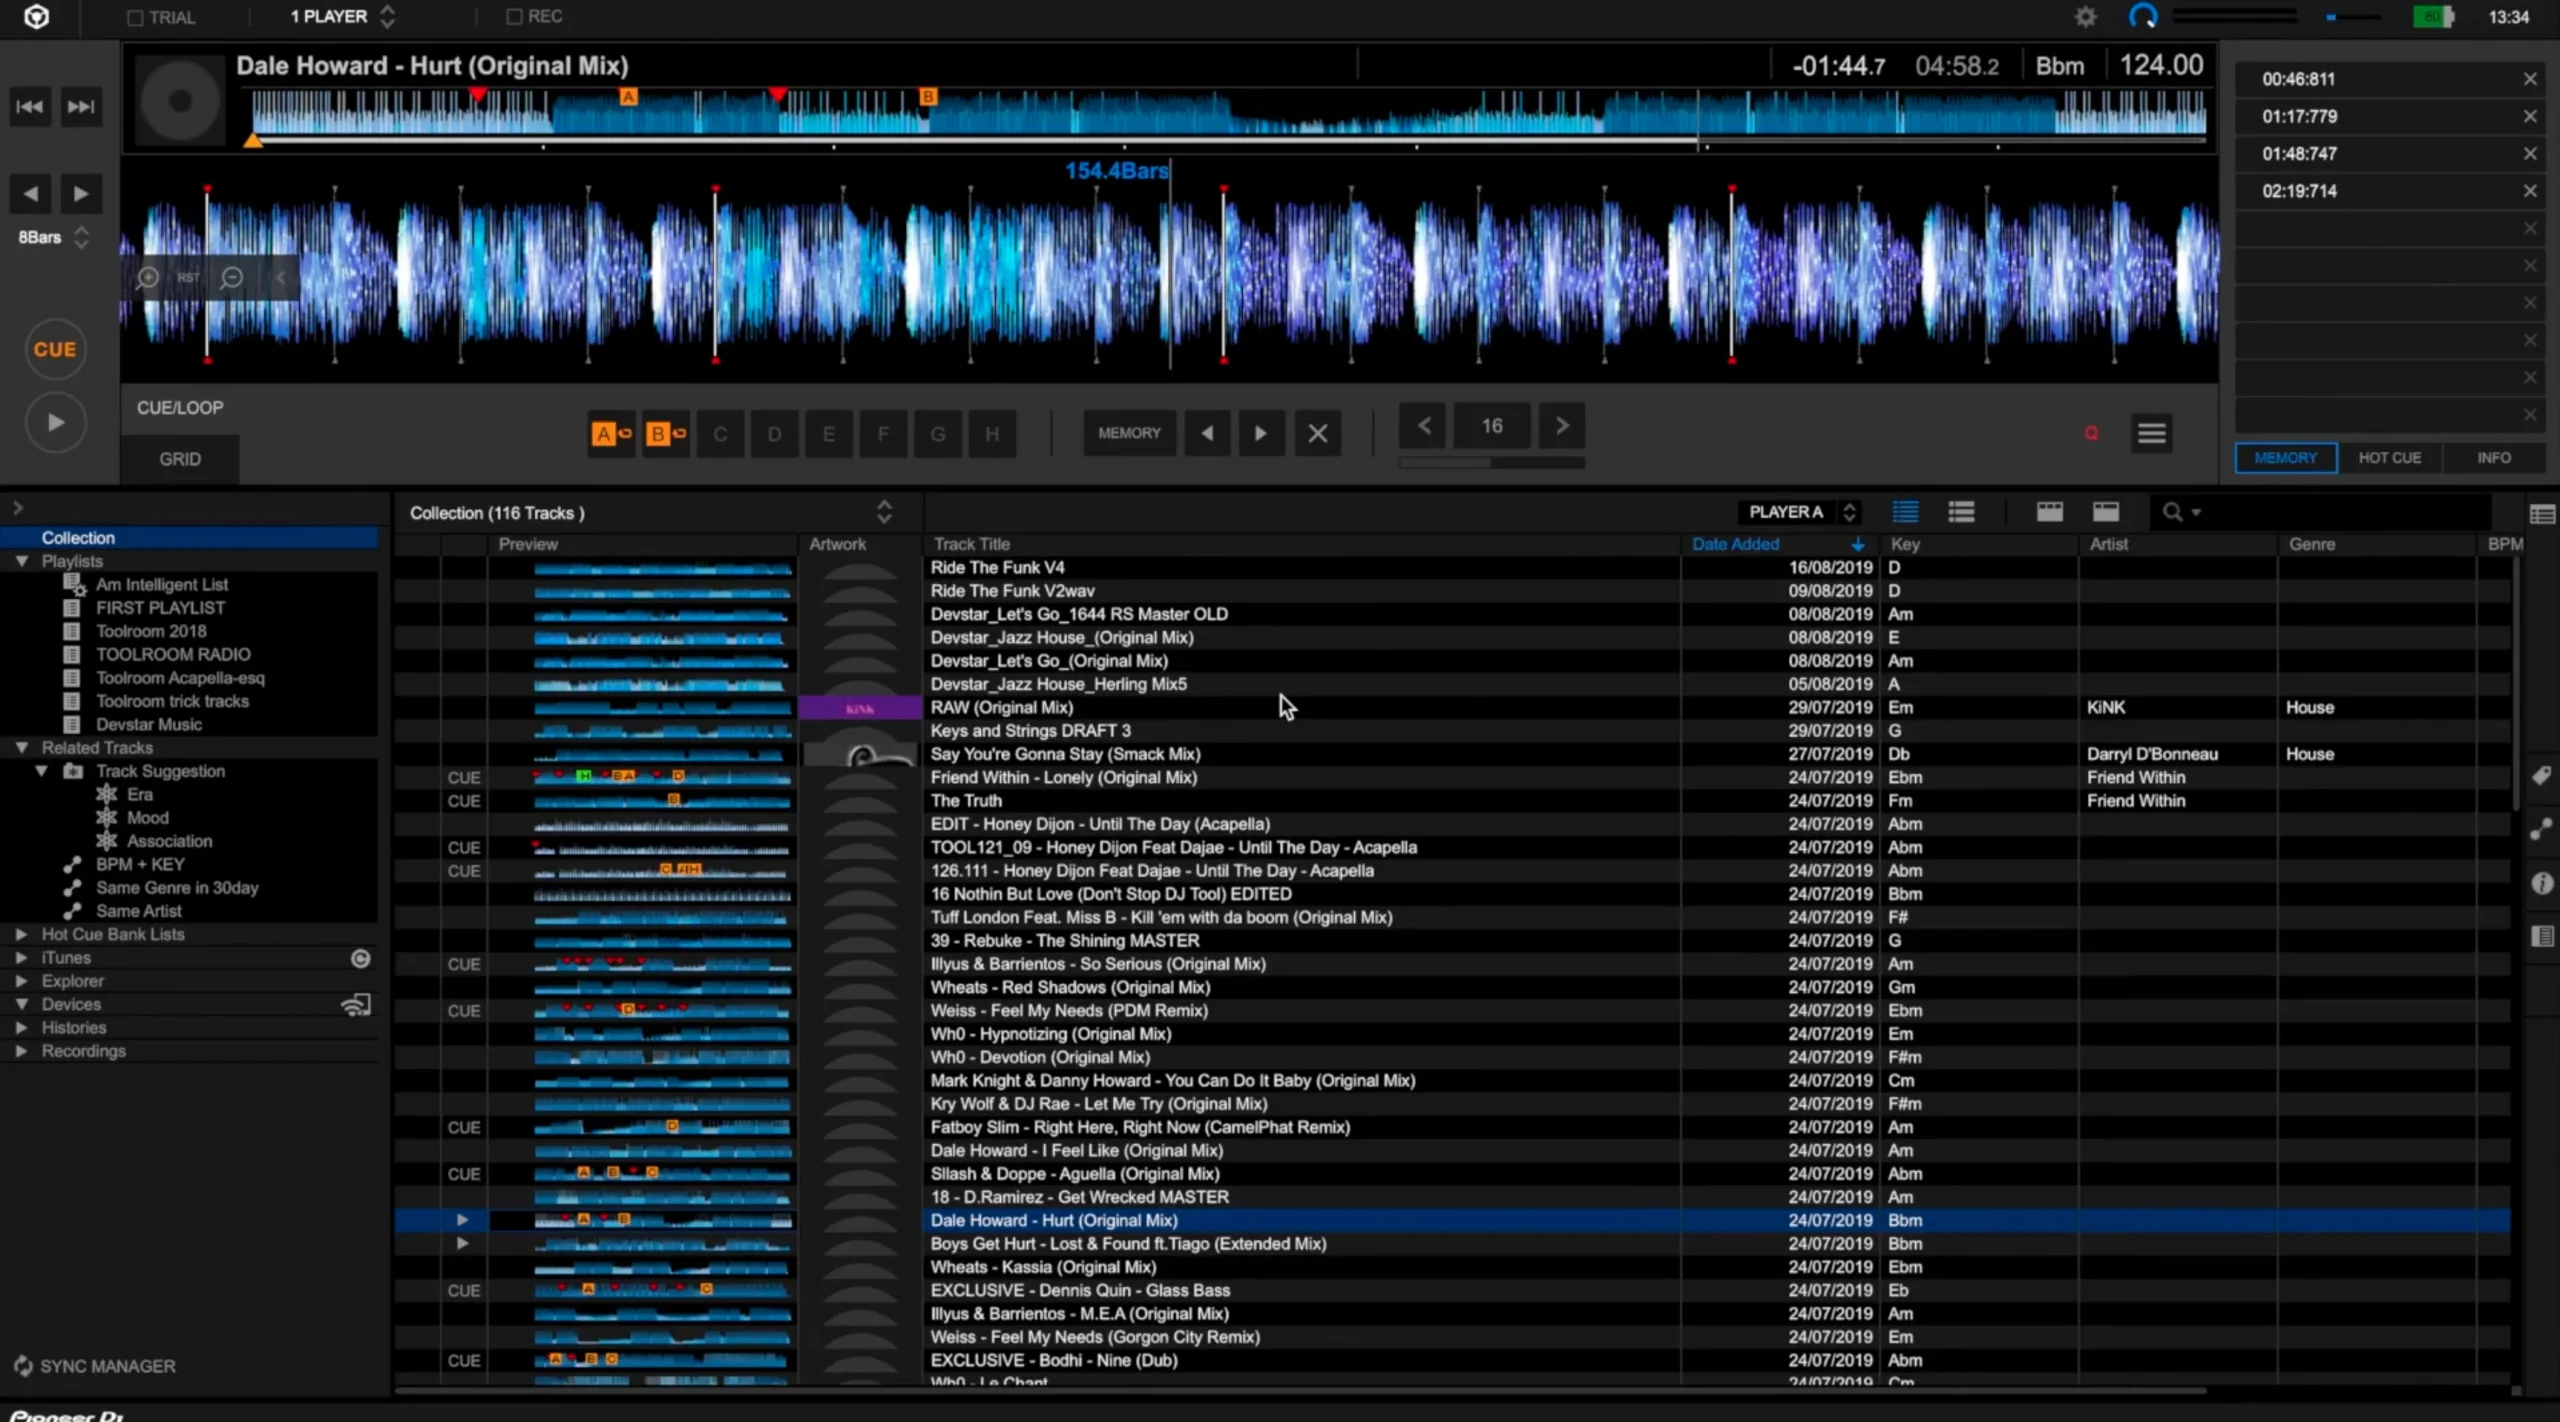Jump to previous track button

pyautogui.click(x=30, y=107)
